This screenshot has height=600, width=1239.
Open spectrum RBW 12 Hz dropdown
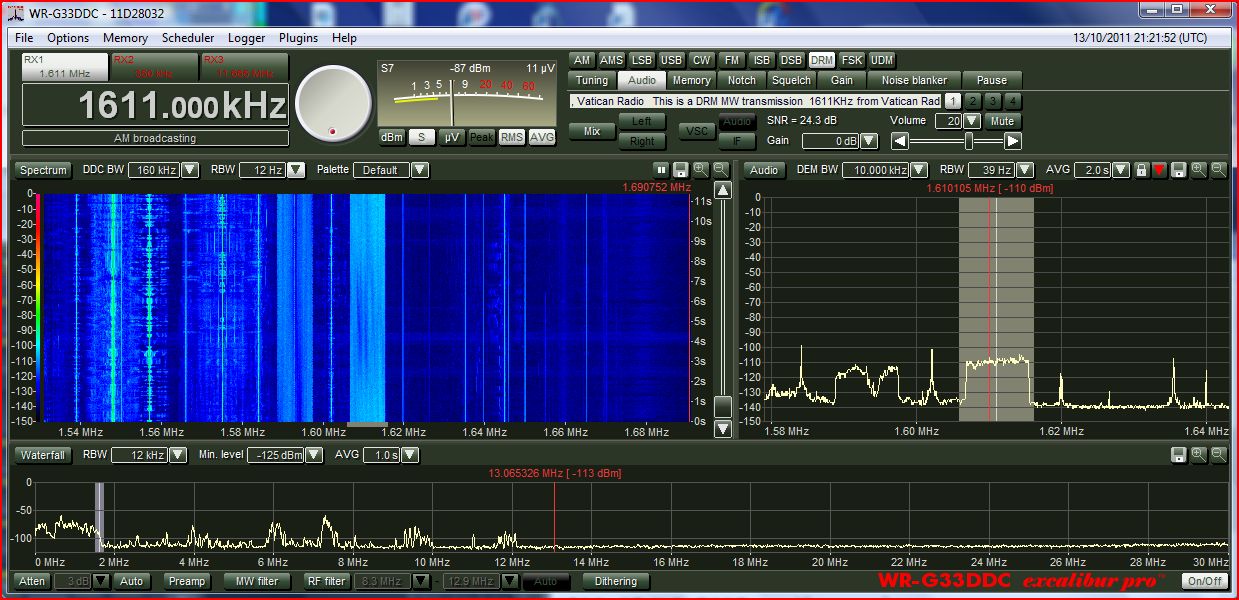296,170
